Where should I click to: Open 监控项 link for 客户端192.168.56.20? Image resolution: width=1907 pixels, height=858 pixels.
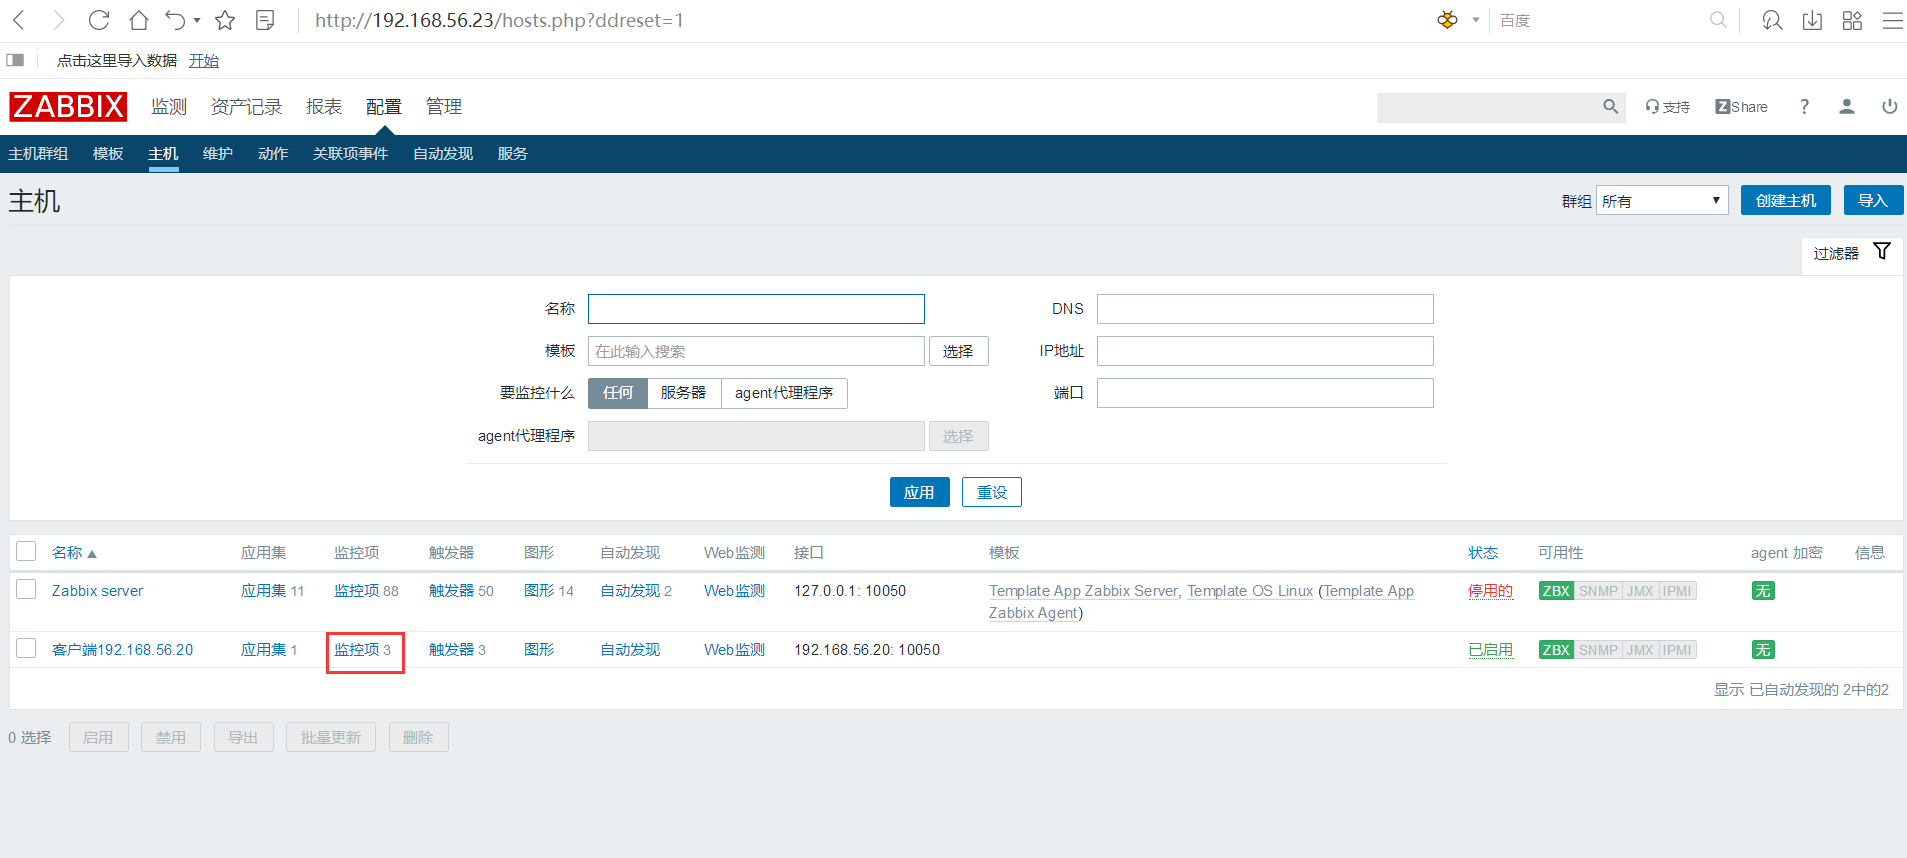pyautogui.click(x=357, y=650)
